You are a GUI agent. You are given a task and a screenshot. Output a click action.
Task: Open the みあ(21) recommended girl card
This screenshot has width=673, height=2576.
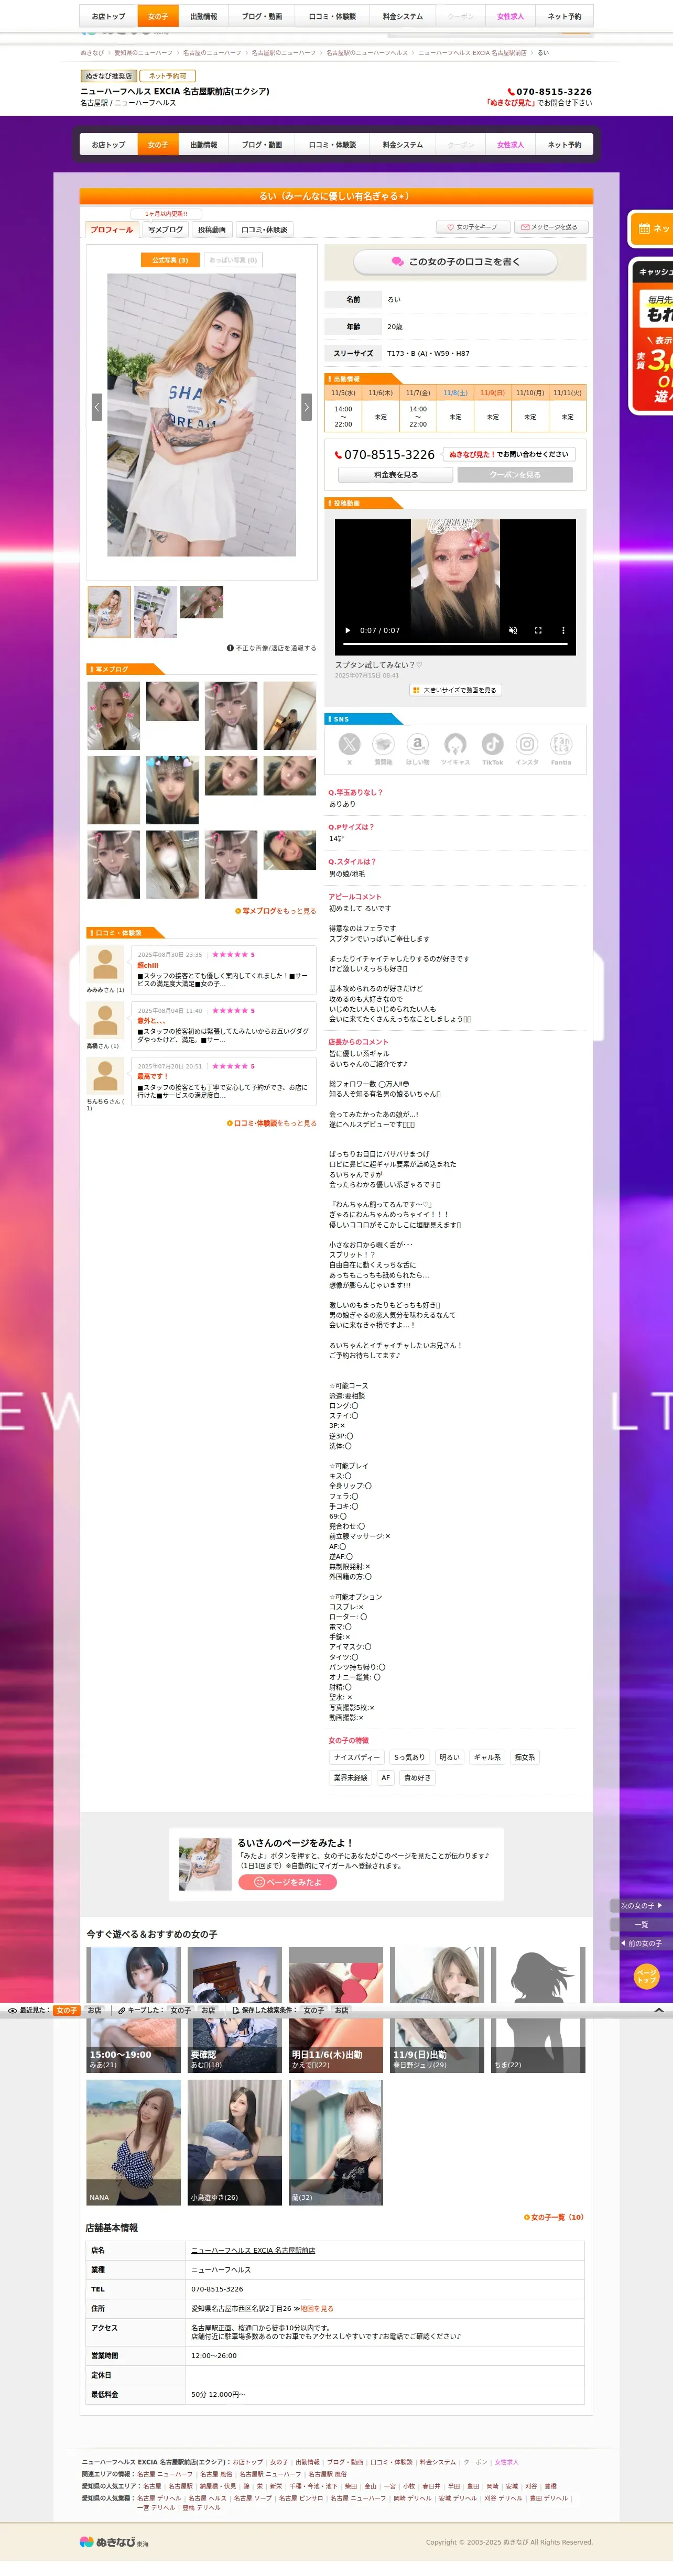[134, 2009]
